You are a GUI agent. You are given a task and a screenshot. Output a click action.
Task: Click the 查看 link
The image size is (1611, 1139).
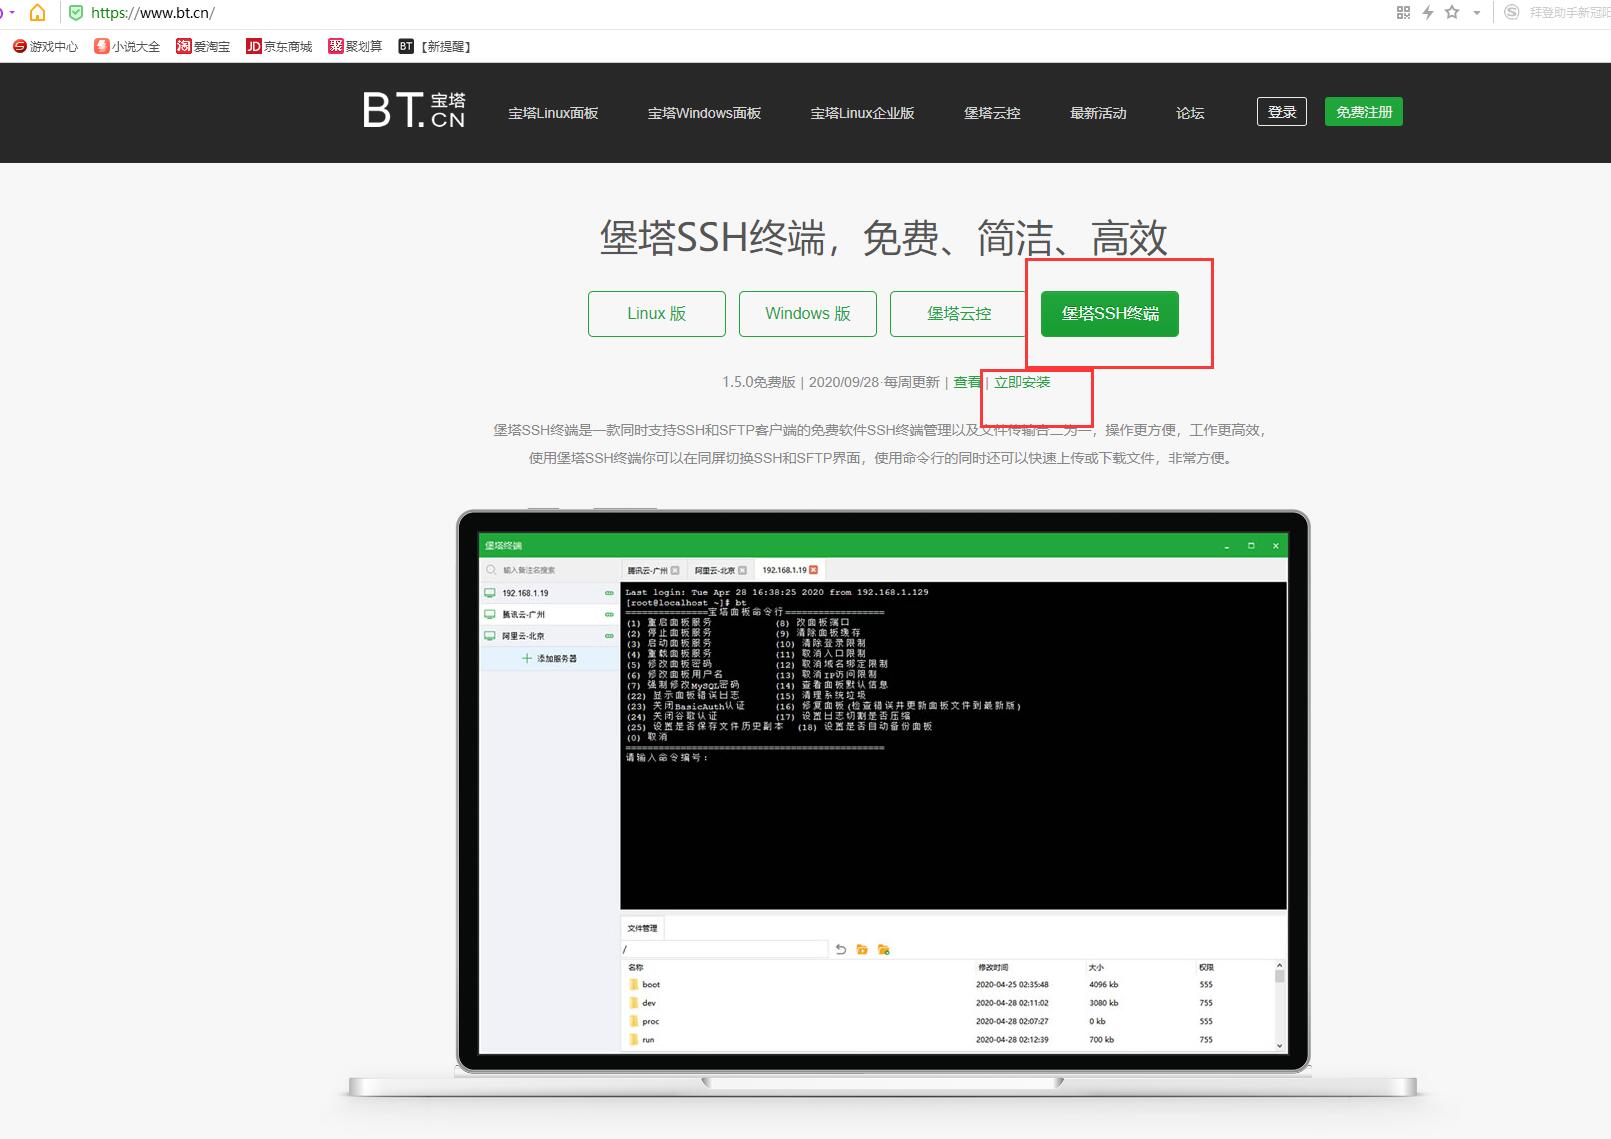point(967,382)
